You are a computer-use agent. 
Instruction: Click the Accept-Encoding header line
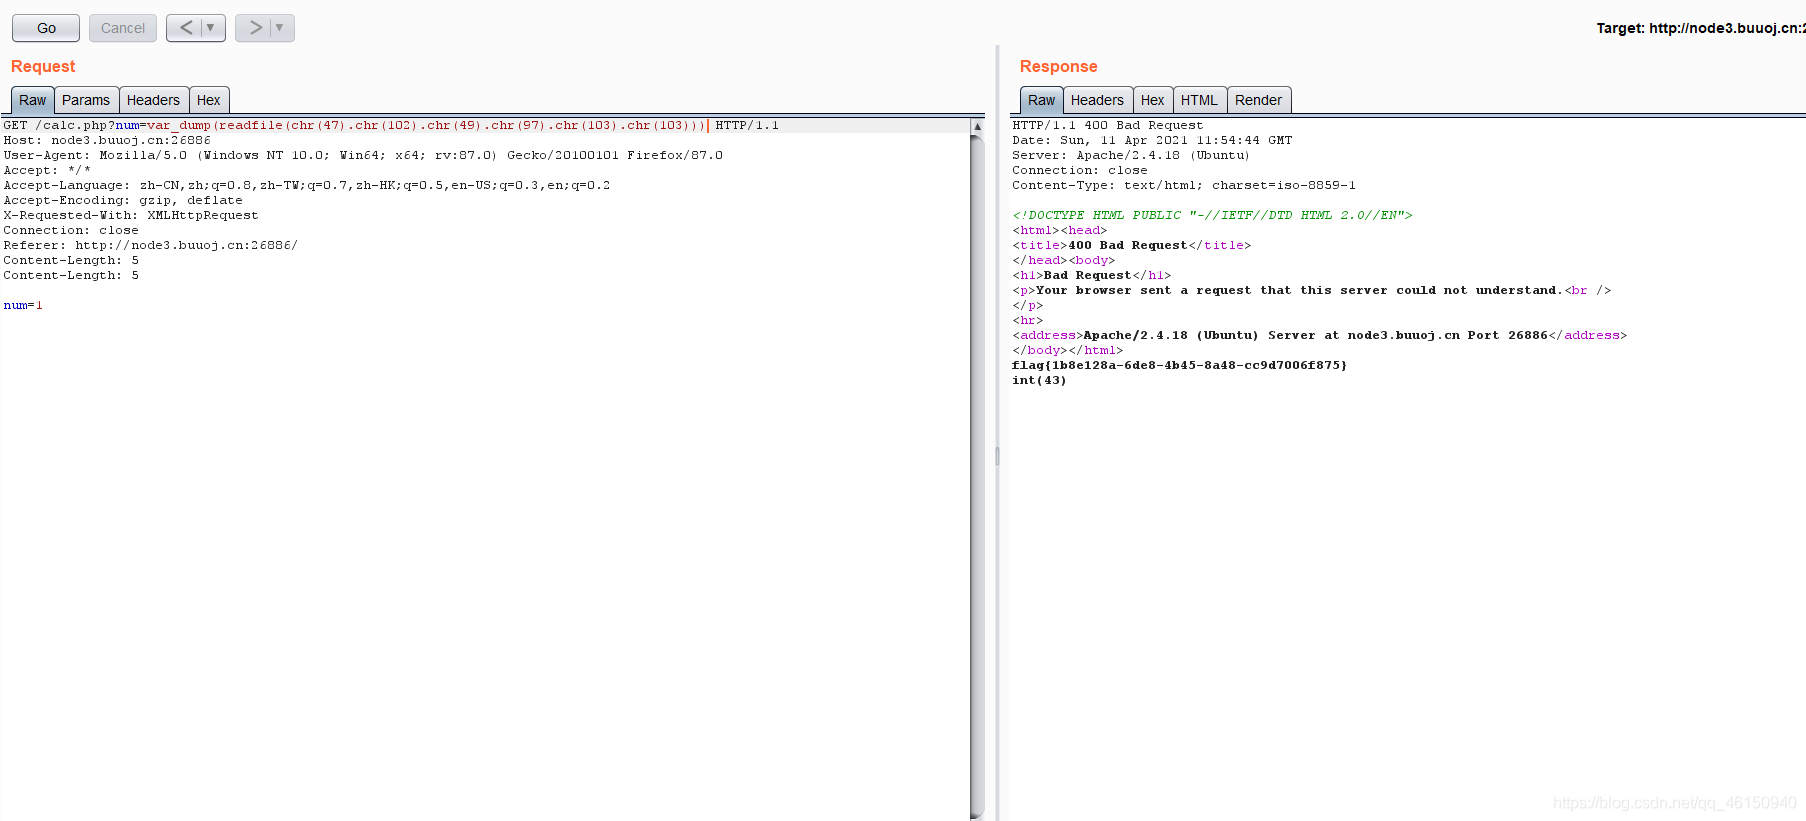123,200
